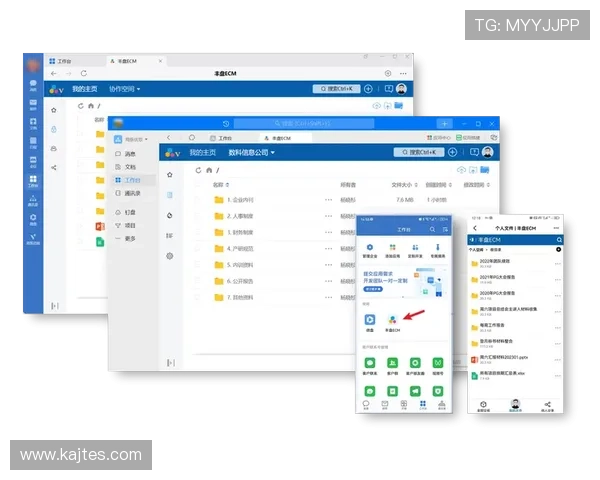600x480 pixels.
Task: Click the plus add icon in the front window's blue header
Action: 452,152
